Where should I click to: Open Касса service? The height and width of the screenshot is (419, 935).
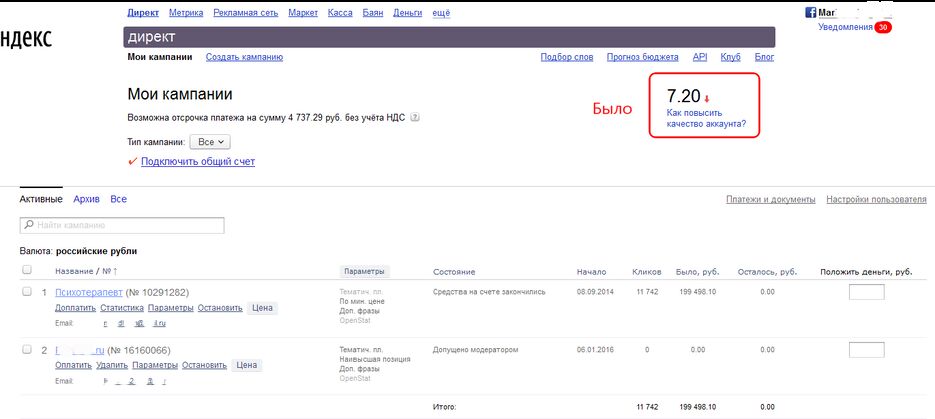pyautogui.click(x=340, y=13)
